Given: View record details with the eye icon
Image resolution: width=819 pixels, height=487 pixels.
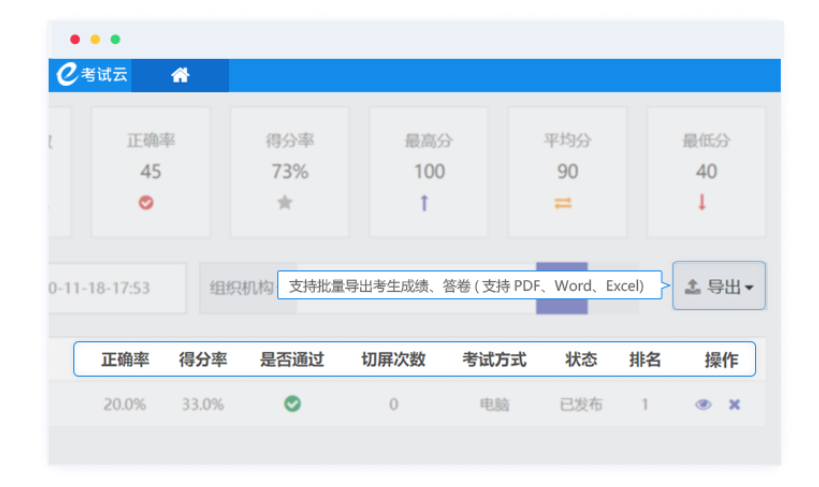Looking at the screenshot, I should pyautogui.click(x=704, y=404).
